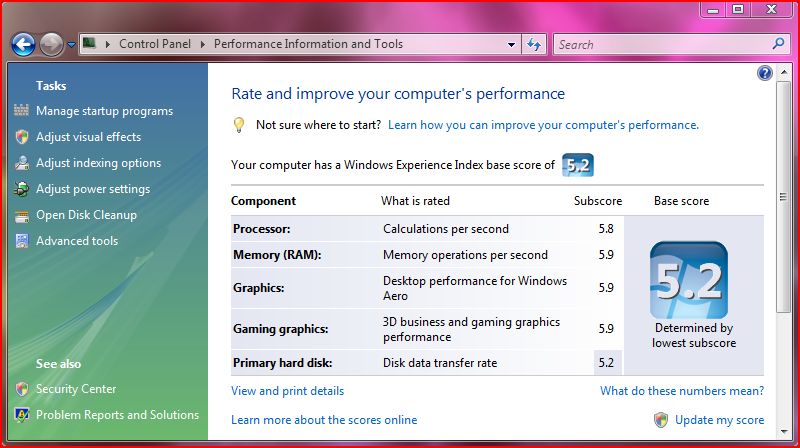Expand the address bar history dropdown
800x448 pixels.
point(511,44)
